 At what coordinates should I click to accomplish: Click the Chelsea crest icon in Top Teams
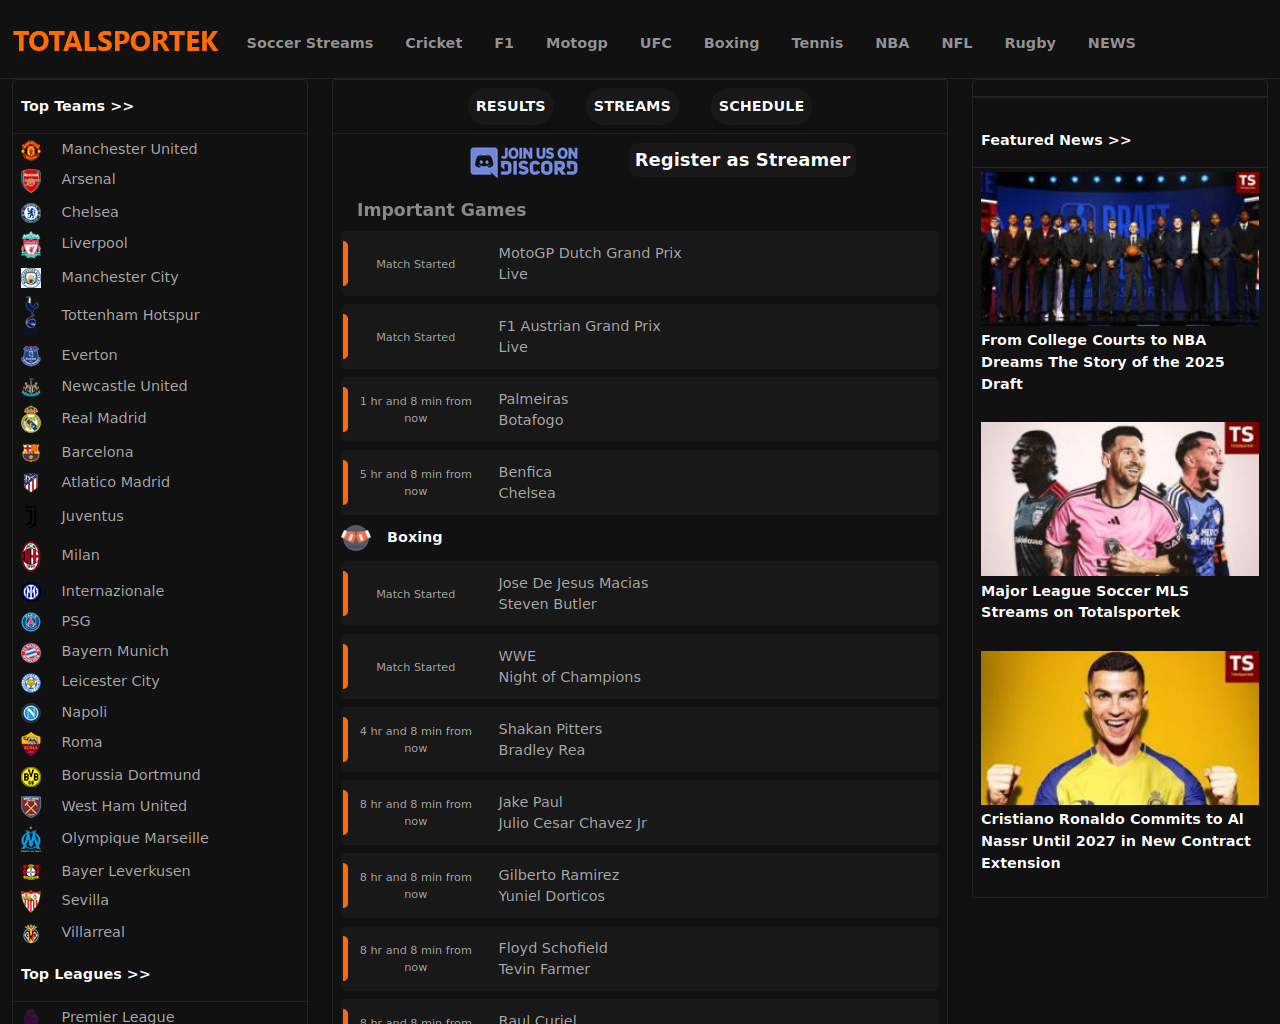click(31, 212)
